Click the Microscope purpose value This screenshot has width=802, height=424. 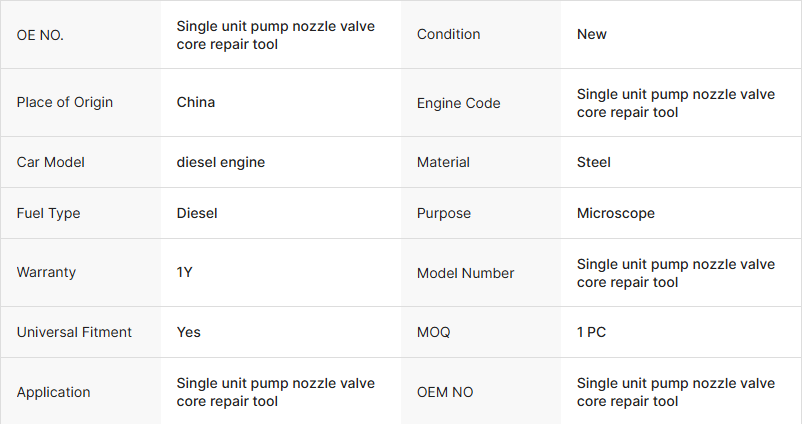pyautogui.click(x=615, y=213)
